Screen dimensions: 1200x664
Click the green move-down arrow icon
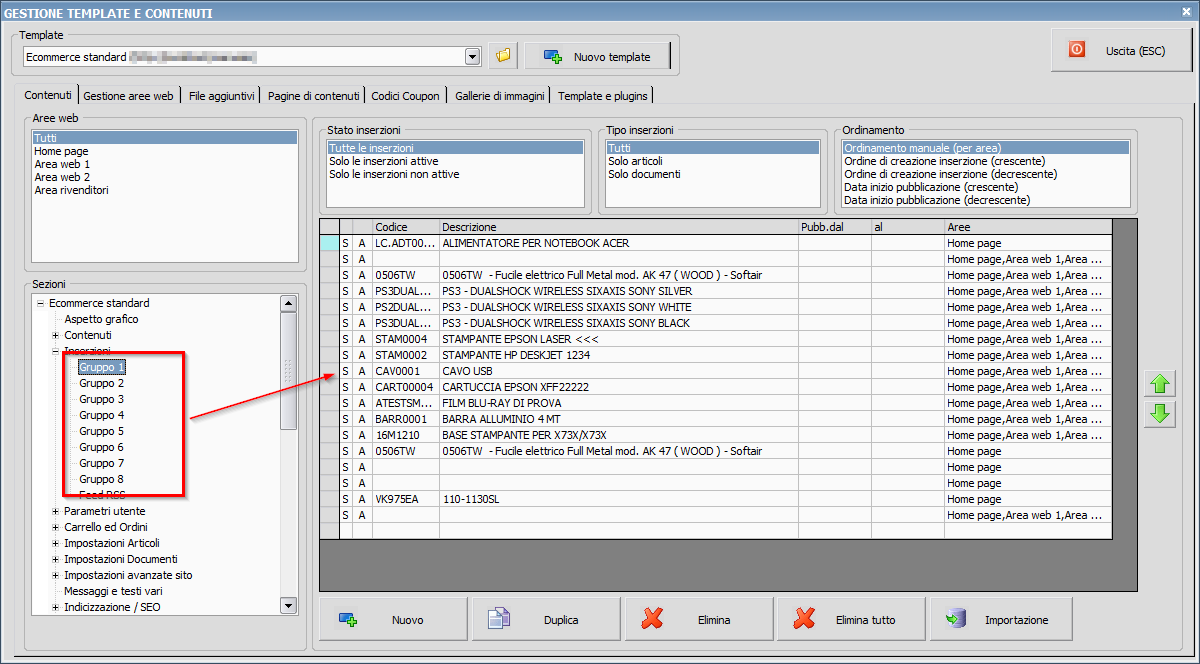click(1160, 414)
